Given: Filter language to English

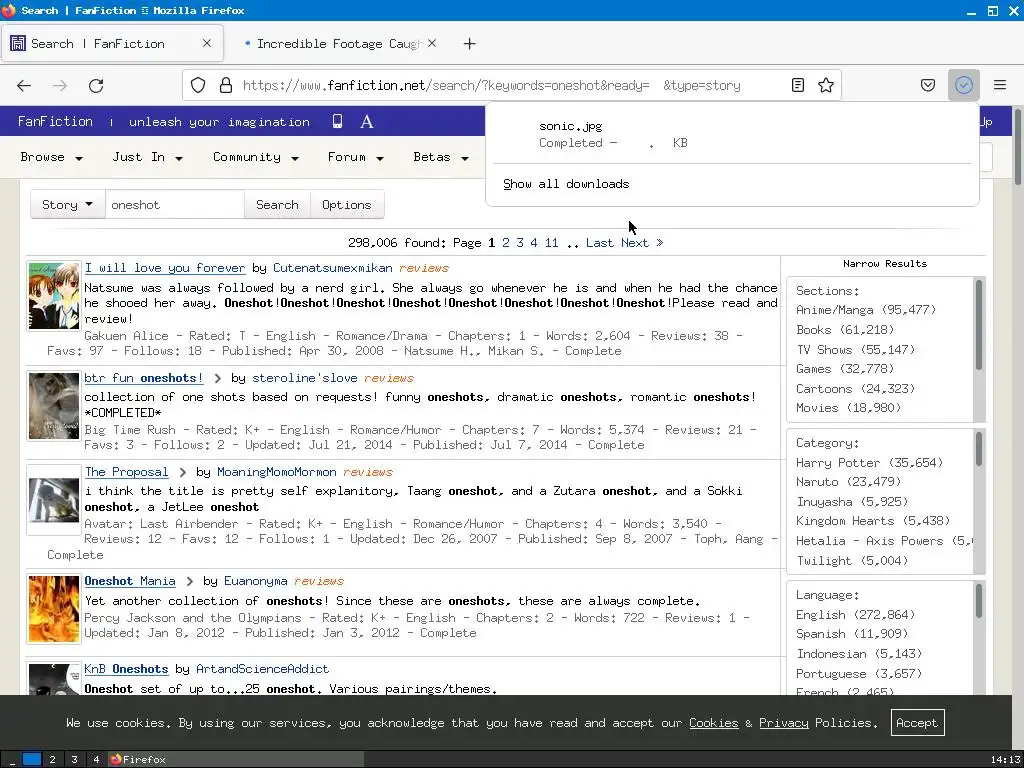Looking at the screenshot, I should click(856, 615).
